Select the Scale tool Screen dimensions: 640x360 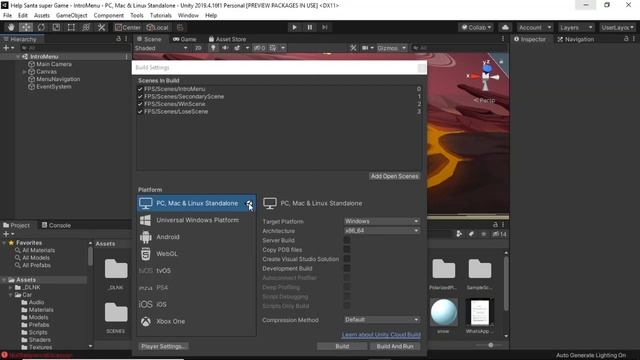pos(56,27)
